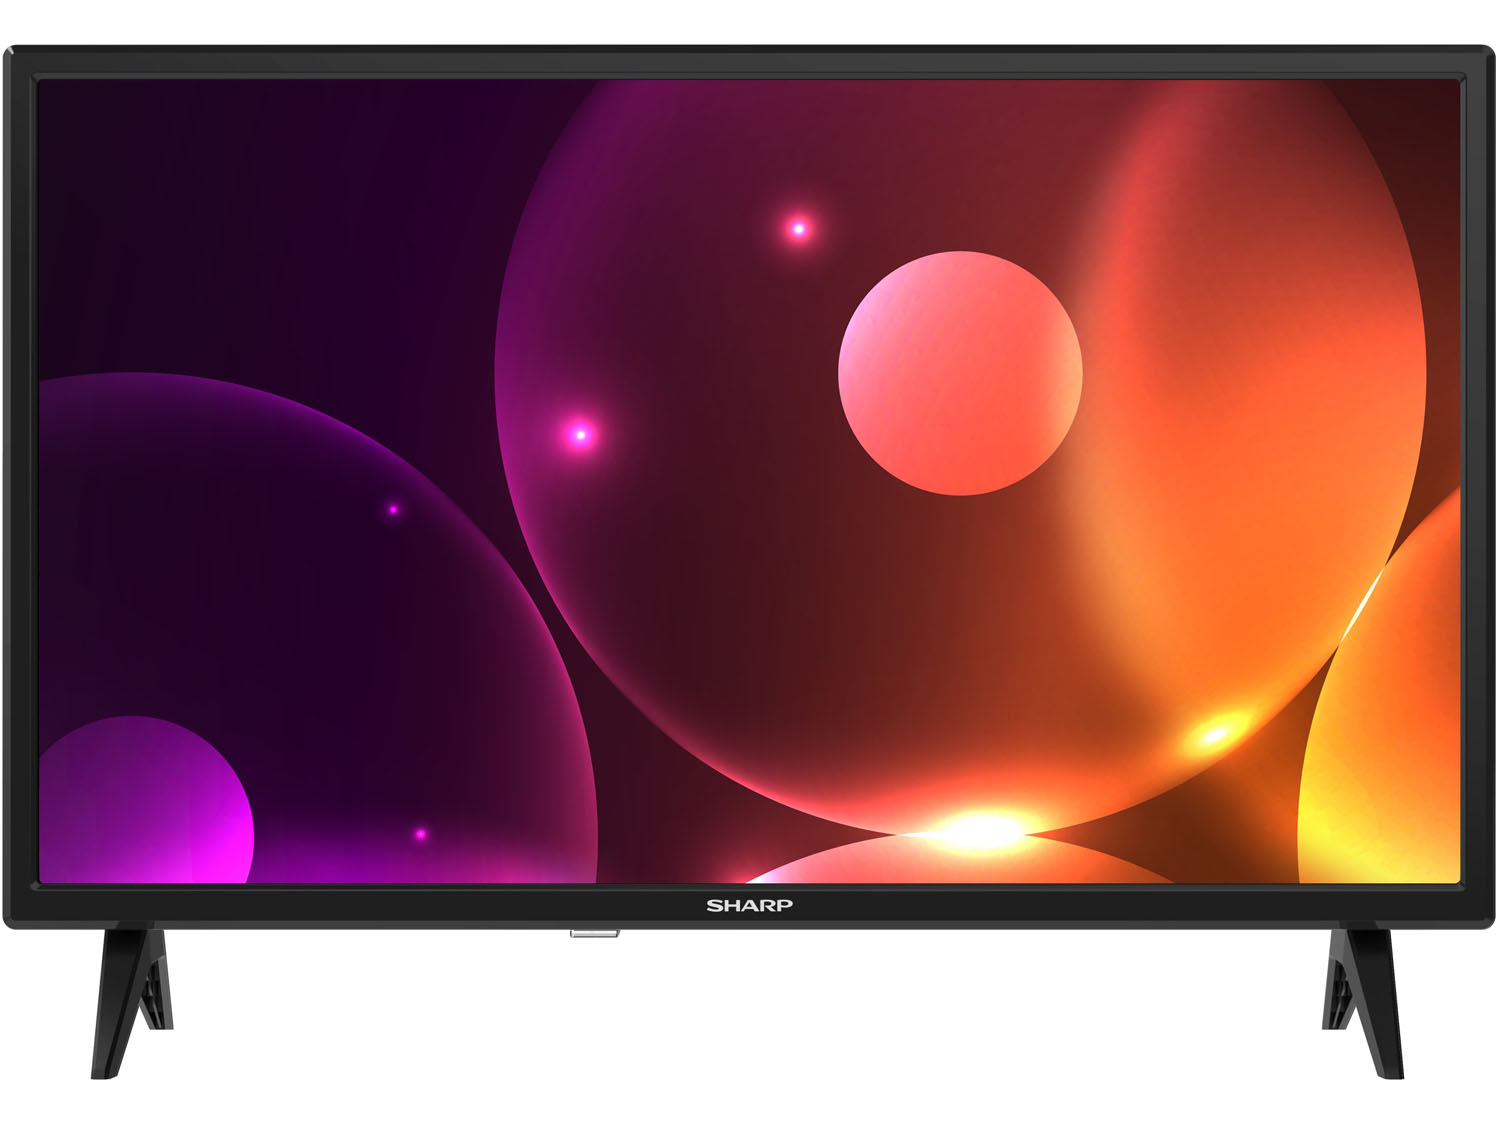Click the SHARP logo on the bezel
Viewport: 1500px width, 1125px height.
click(749, 905)
